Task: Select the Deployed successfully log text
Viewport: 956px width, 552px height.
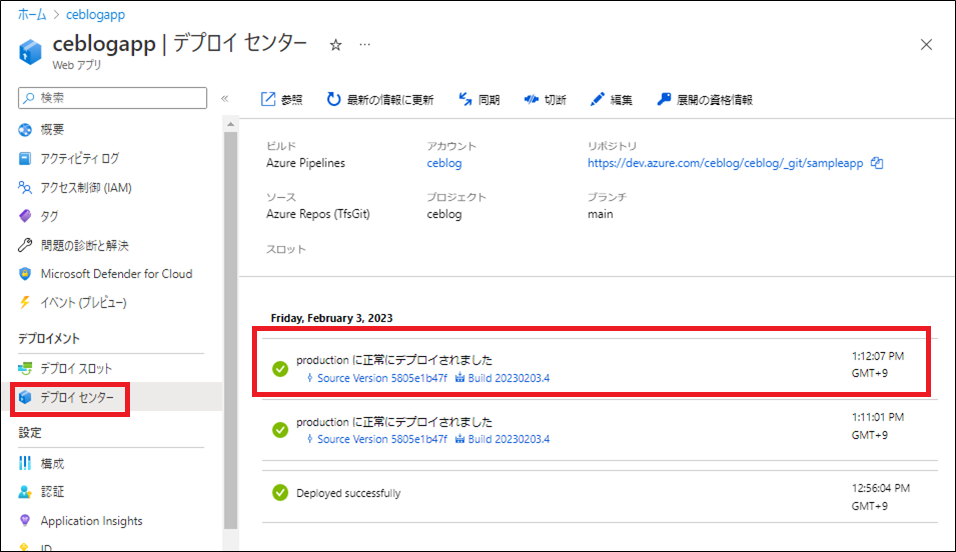Action: tap(348, 493)
